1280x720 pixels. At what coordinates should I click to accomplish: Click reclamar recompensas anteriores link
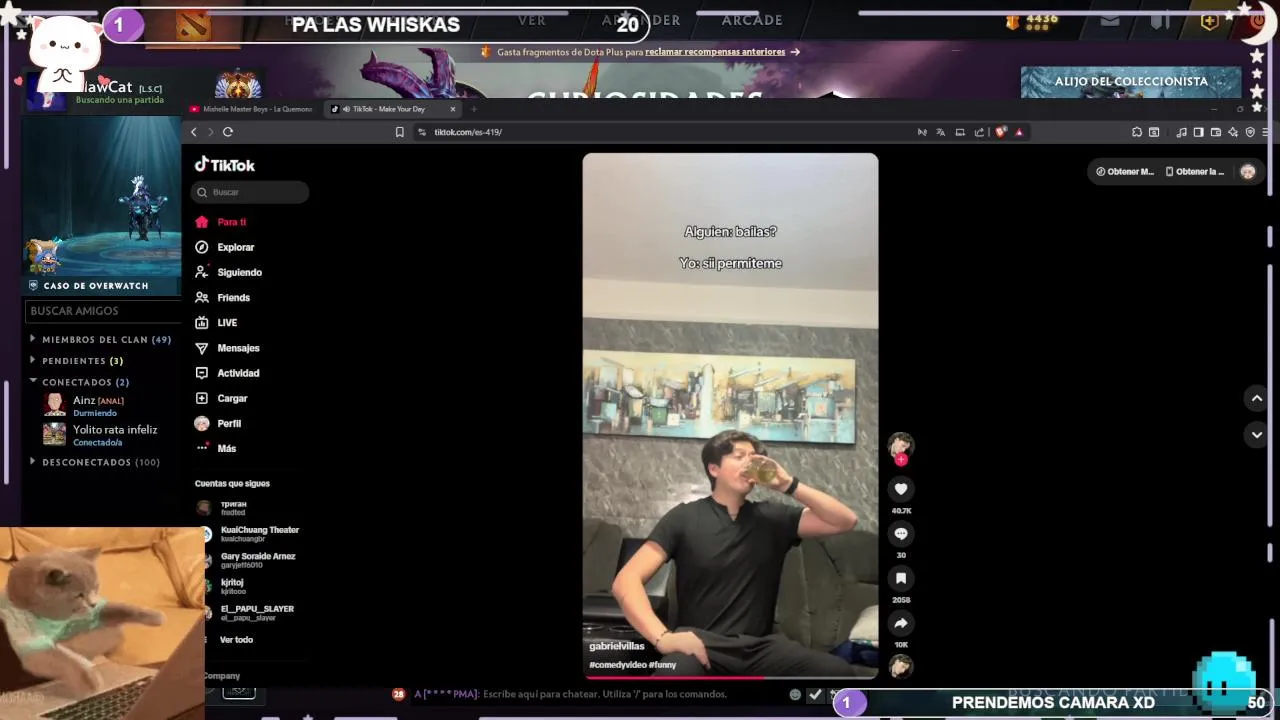[x=714, y=52]
